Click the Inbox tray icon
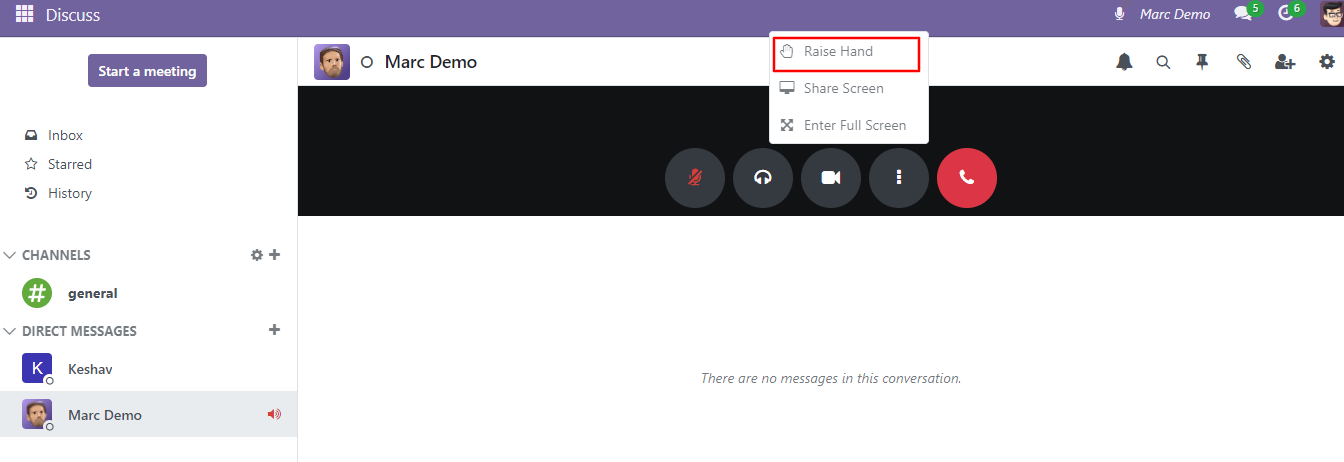Screen dimensions: 1344x462 tap(31, 135)
